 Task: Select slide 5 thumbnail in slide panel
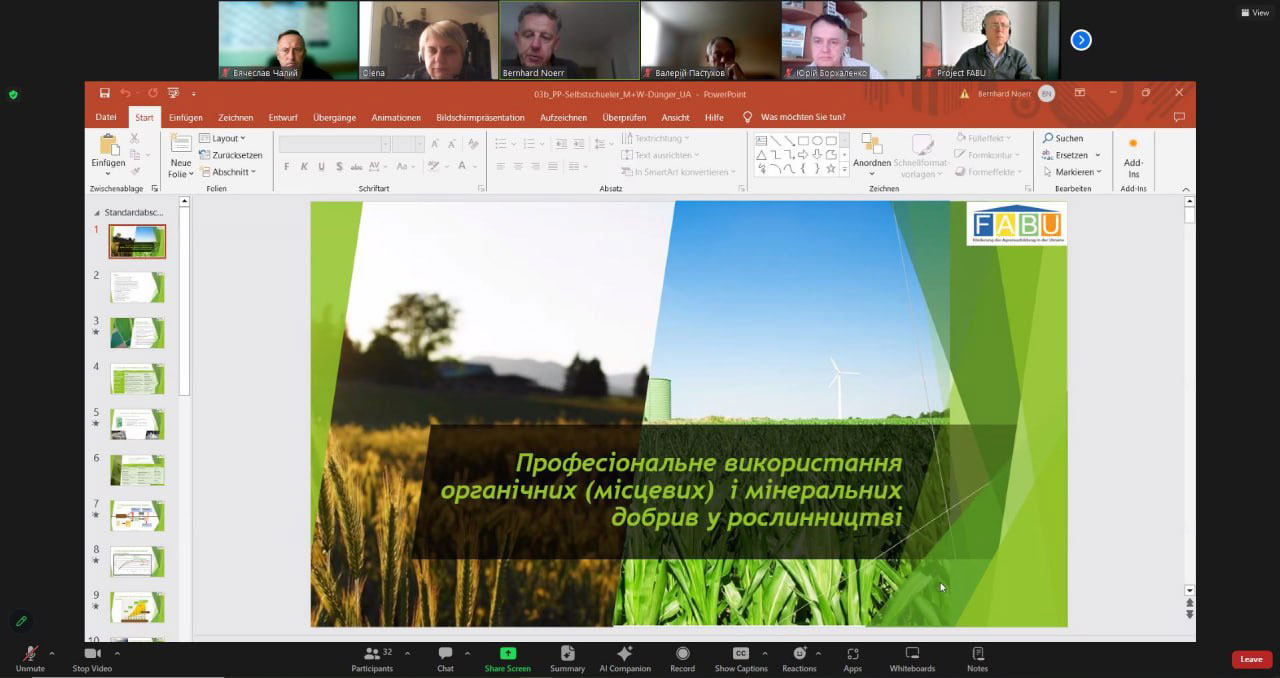(x=138, y=424)
